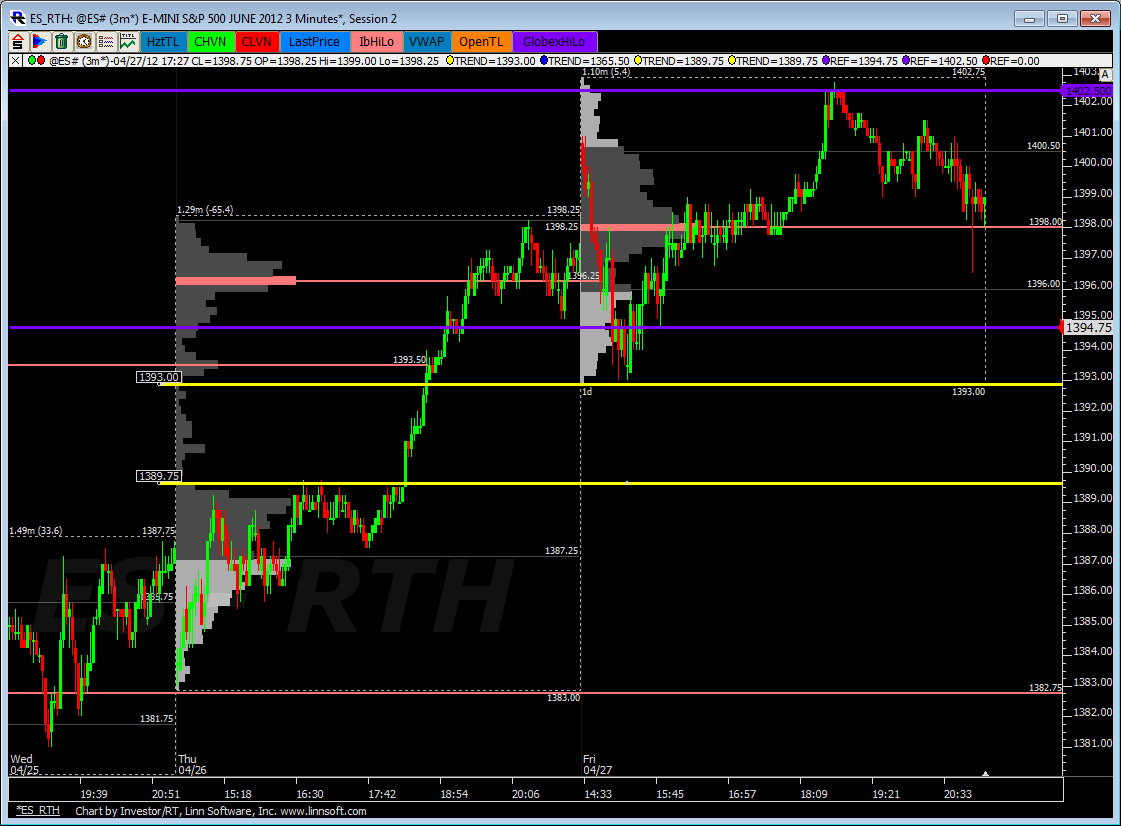Click yellow TREND=1393.00 legend marker
Image resolution: width=1121 pixels, height=826 pixels.
(450, 61)
